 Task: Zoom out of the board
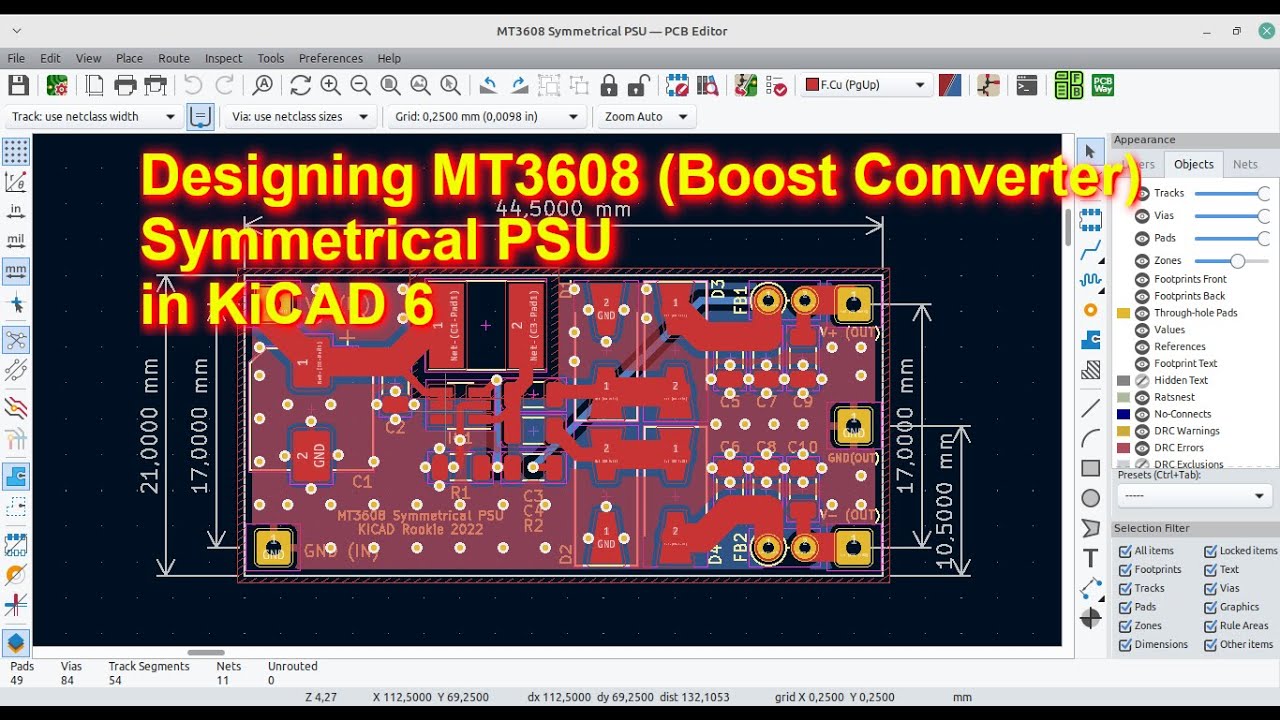coord(360,85)
